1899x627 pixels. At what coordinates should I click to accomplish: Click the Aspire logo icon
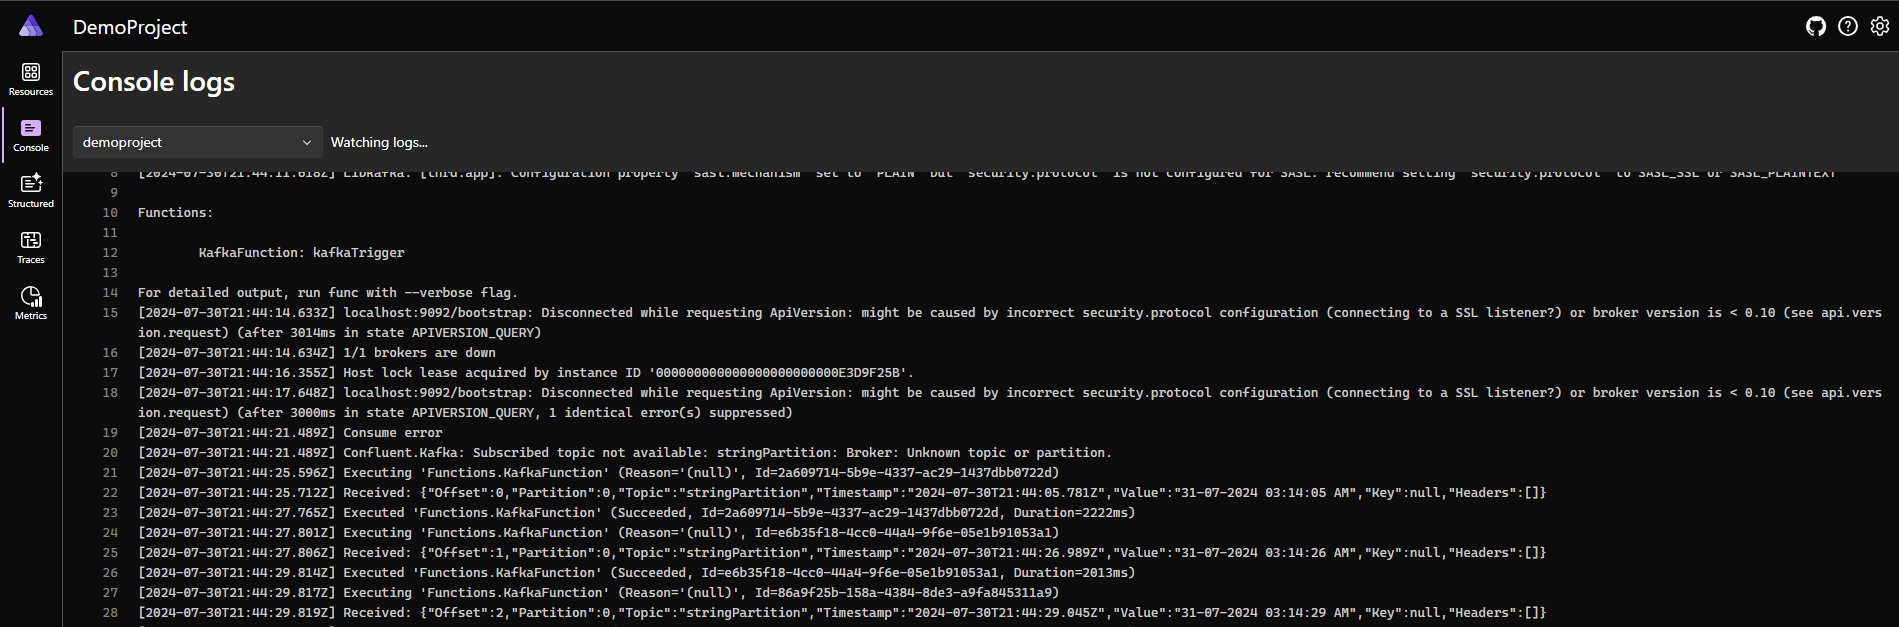coord(31,26)
